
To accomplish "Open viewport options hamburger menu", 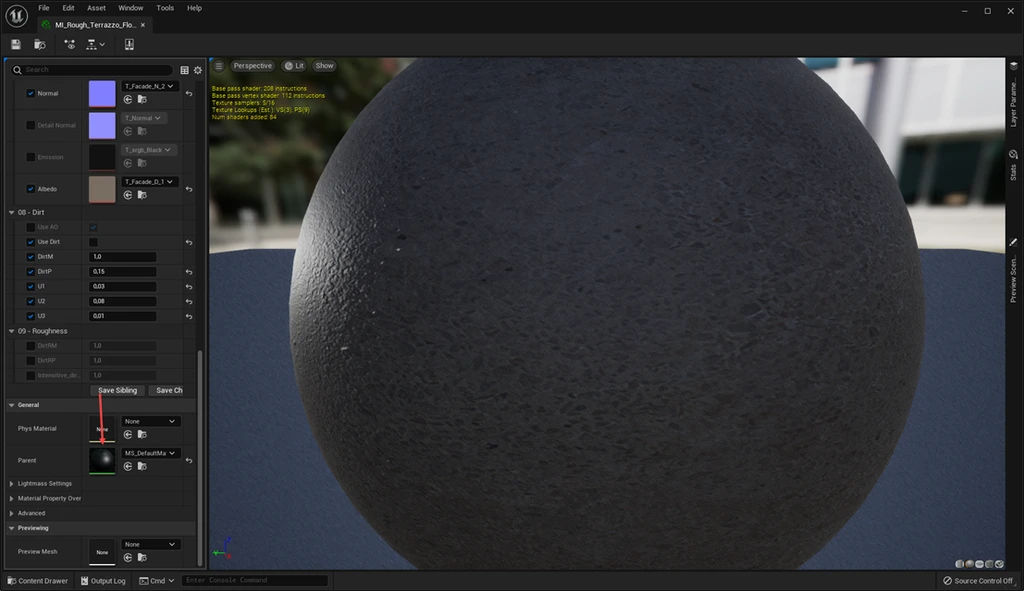I will 219,66.
